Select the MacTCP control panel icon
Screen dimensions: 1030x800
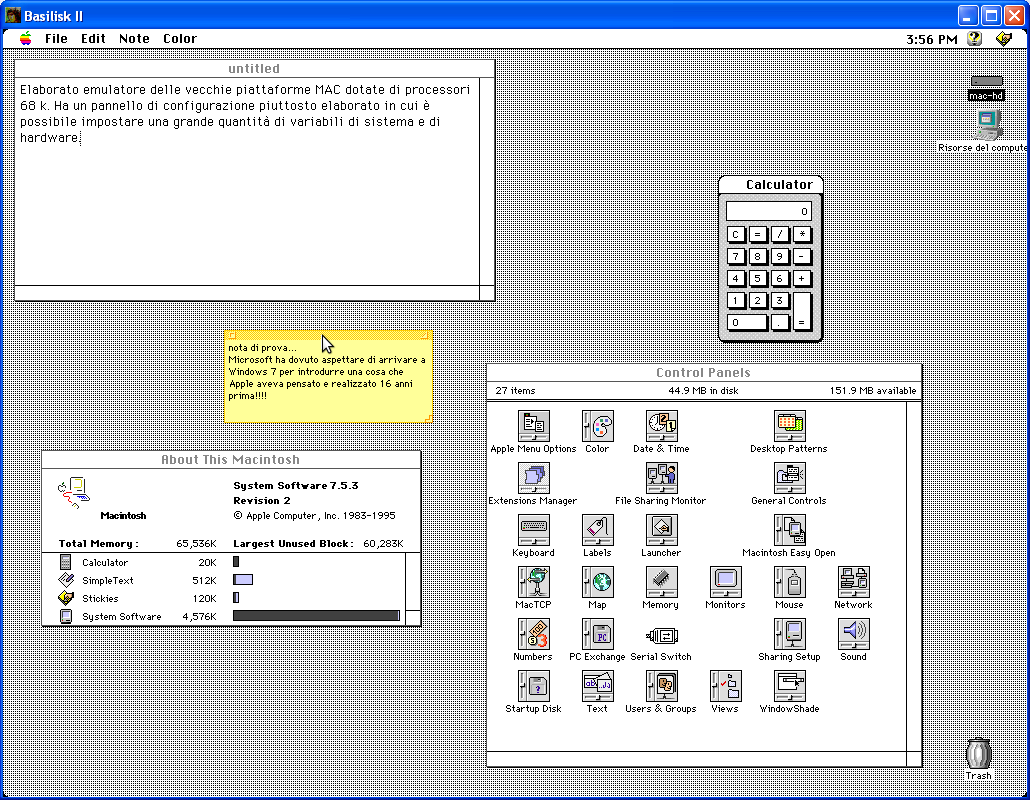point(533,581)
